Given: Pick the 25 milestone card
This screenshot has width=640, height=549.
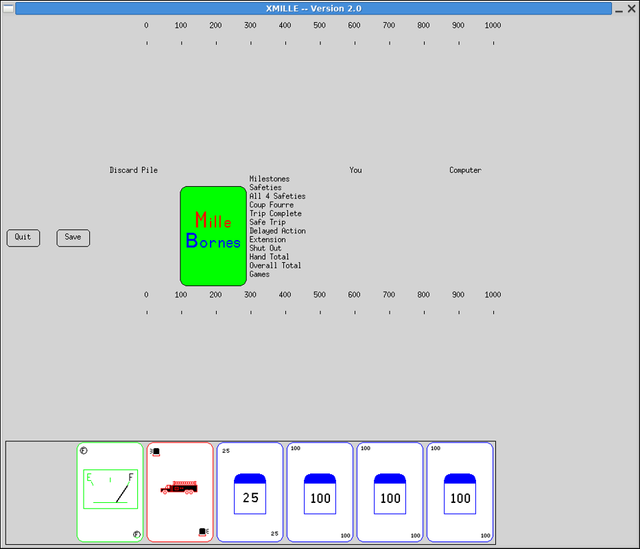Looking at the screenshot, I should [250, 492].
